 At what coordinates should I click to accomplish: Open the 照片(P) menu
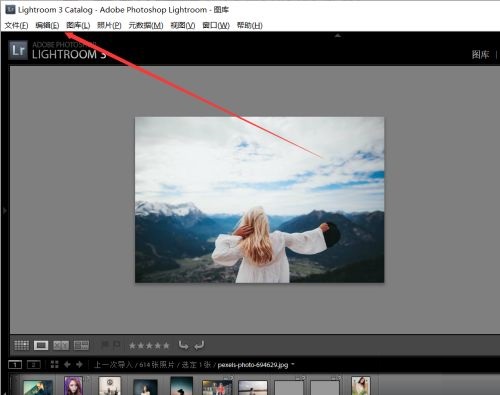109,25
